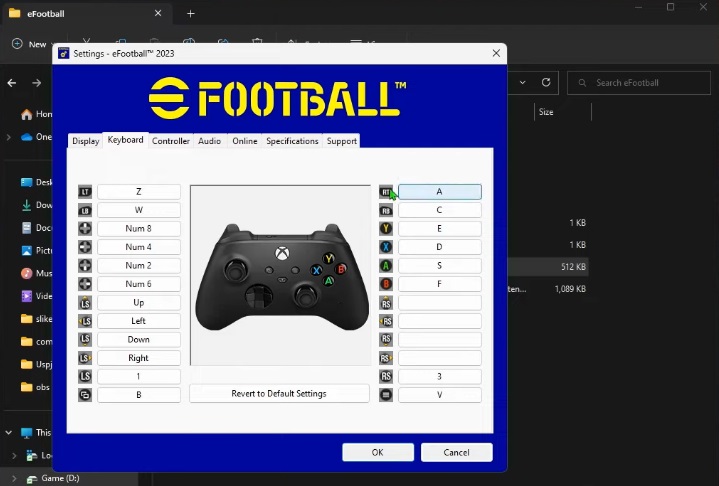Click the RS press icon beside 3
Viewport: 719px width, 486px height.
pyautogui.click(x=386, y=376)
